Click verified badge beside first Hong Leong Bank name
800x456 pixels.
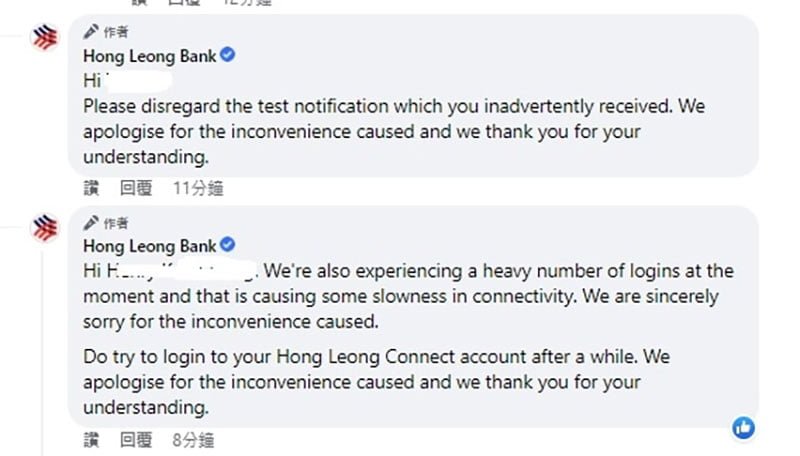coord(228,55)
